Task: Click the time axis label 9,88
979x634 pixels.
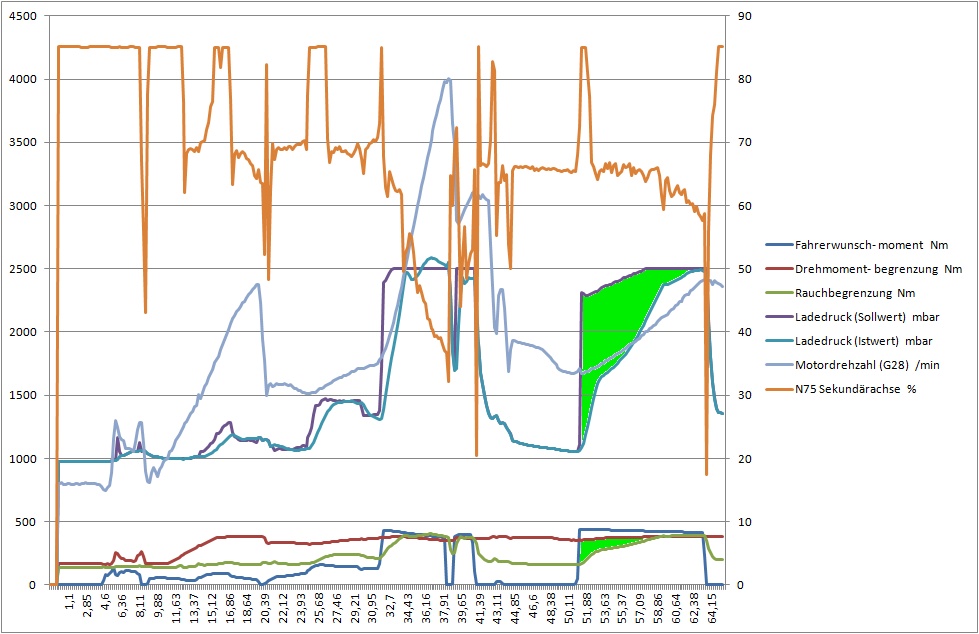Action: pos(158,605)
